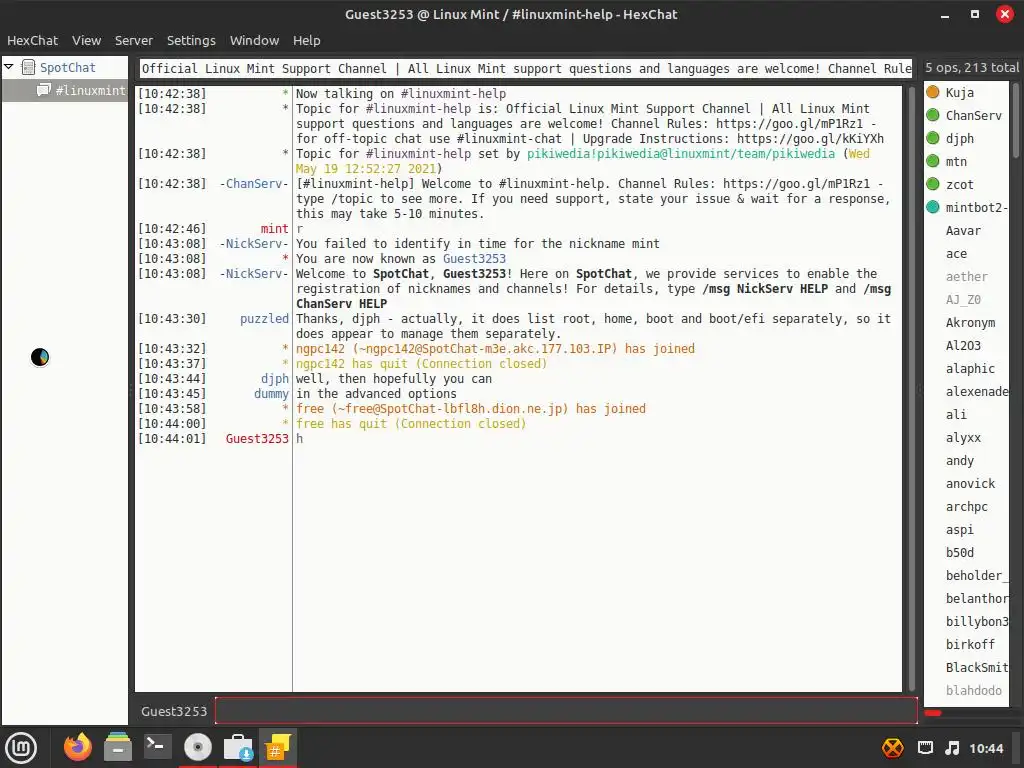Open the HexChat menu
The width and height of the screenshot is (1024, 768).
[x=32, y=40]
